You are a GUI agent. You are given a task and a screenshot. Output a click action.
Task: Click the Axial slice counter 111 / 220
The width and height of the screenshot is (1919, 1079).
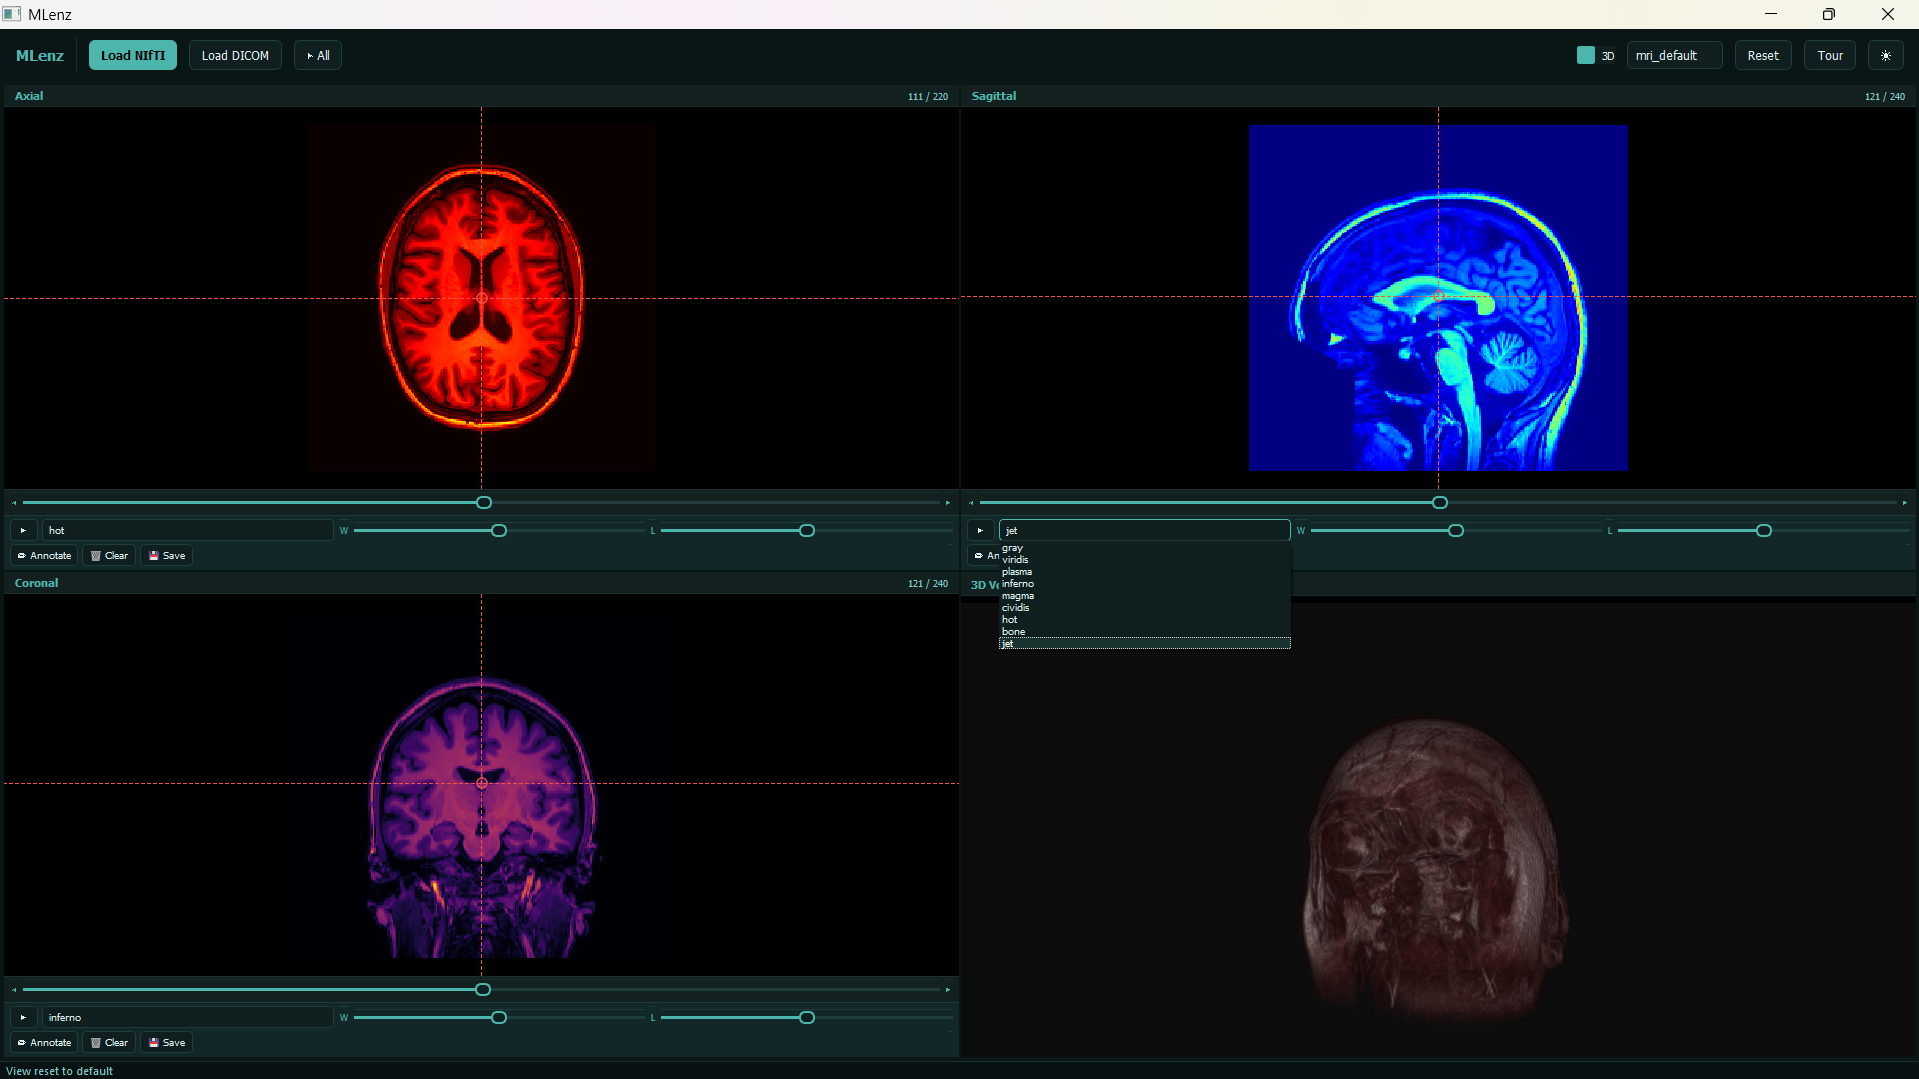pyautogui.click(x=927, y=97)
